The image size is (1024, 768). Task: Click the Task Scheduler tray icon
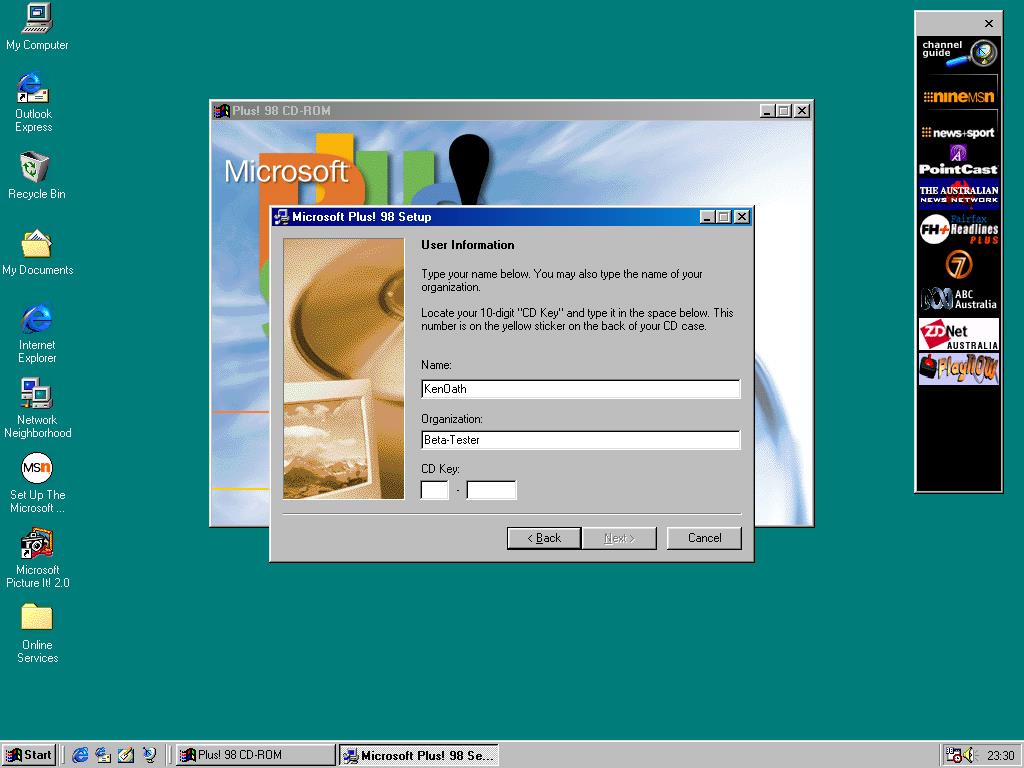pos(953,755)
